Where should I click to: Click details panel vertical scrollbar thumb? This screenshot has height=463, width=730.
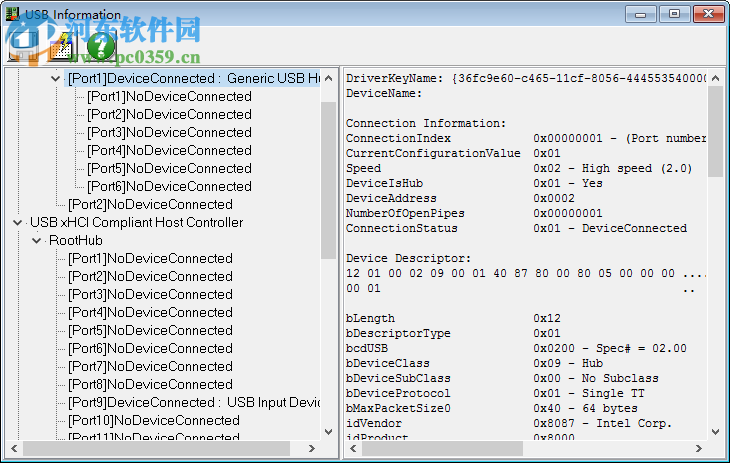click(x=716, y=132)
